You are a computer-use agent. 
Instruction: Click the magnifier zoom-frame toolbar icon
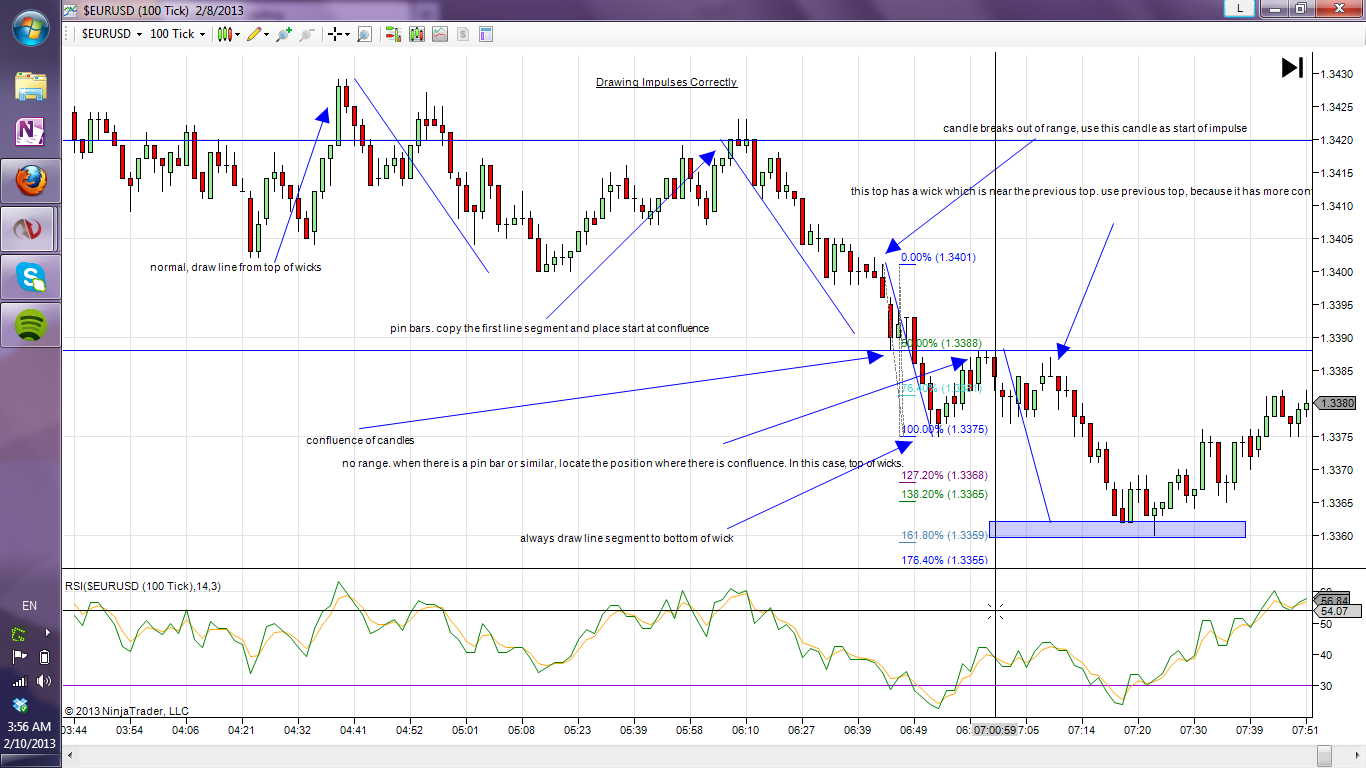click(x=364, y=34)
